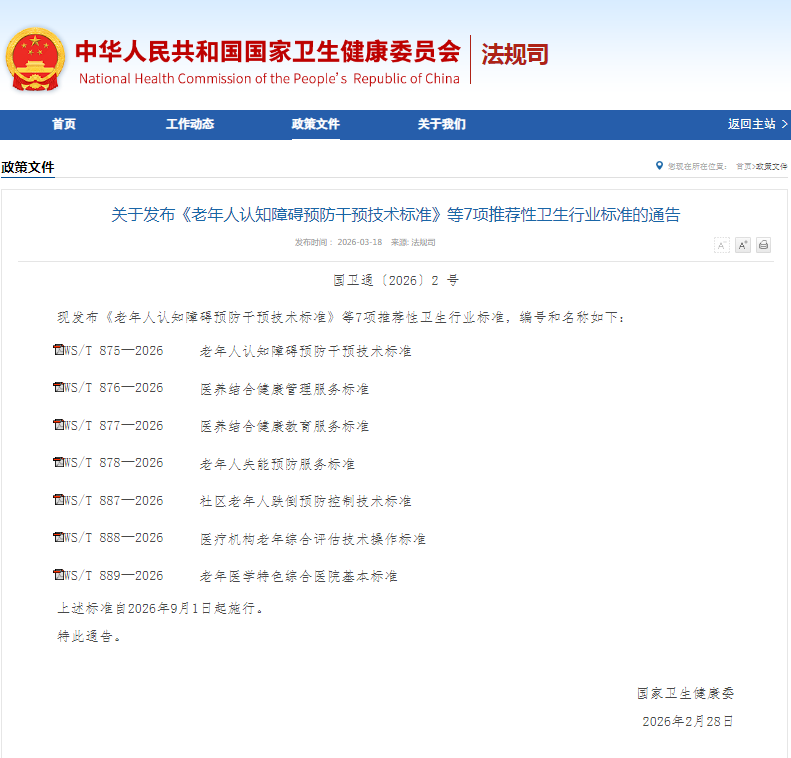
Task: Open the WS/T 877—2026 standard link
Action: tap(113, 426)
